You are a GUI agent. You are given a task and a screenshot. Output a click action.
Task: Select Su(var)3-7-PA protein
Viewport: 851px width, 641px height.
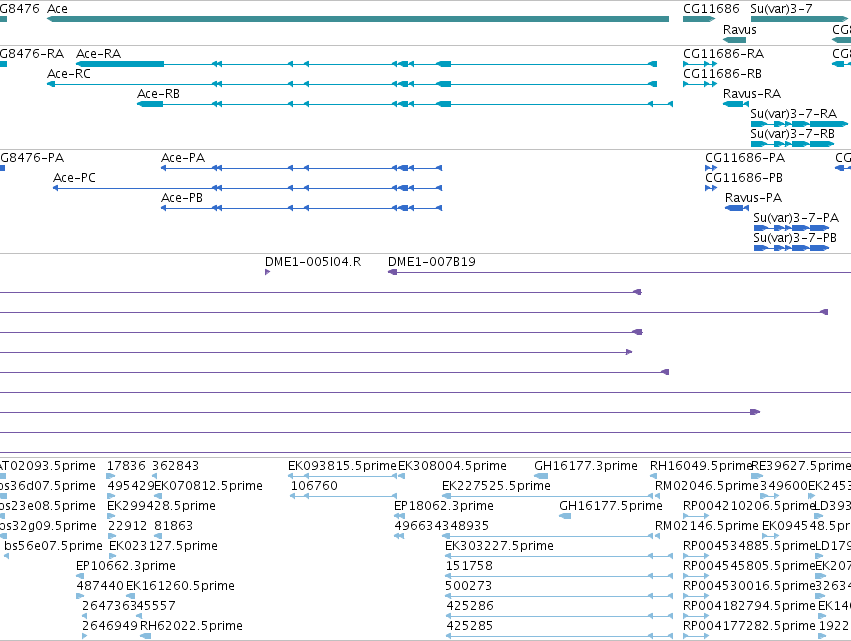791,229
